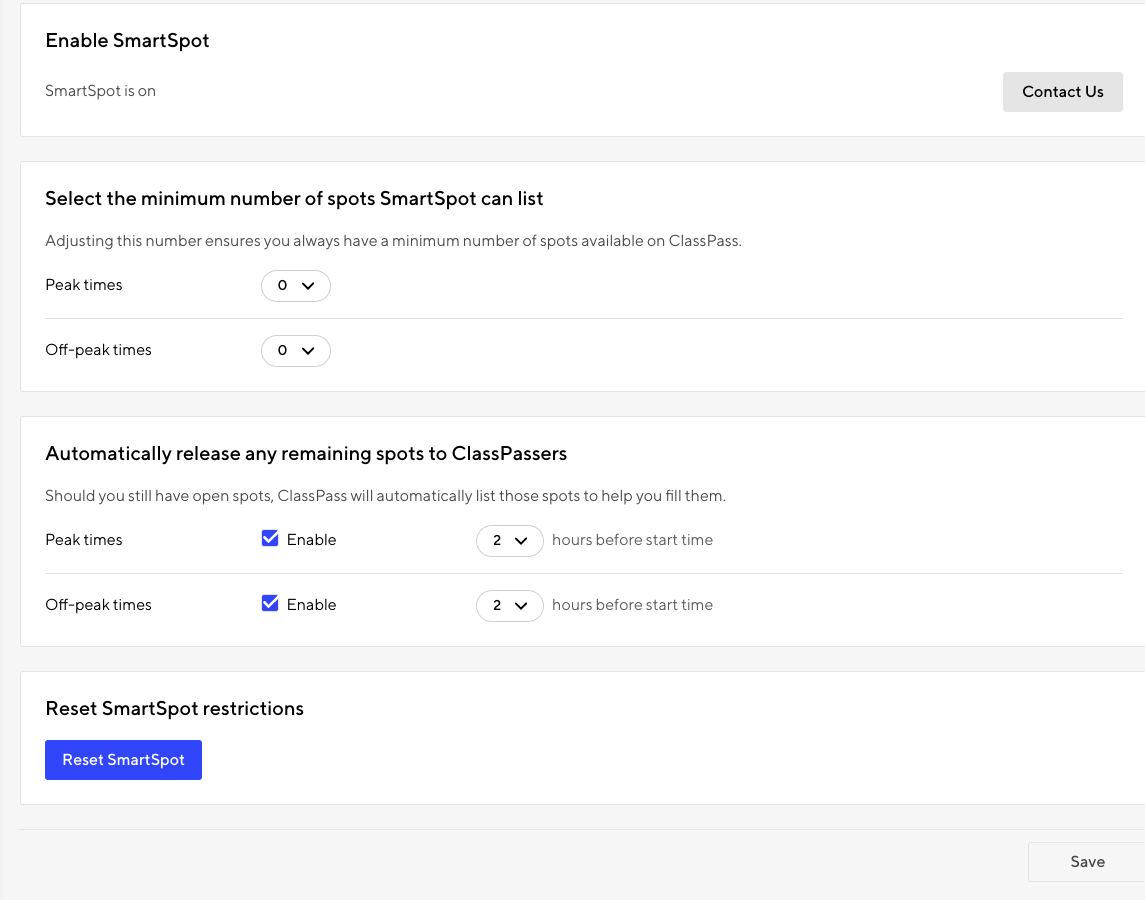Expand Peak times hours before start dropdown
This screenshot has height=900, width=1145.
coord(509,541)
